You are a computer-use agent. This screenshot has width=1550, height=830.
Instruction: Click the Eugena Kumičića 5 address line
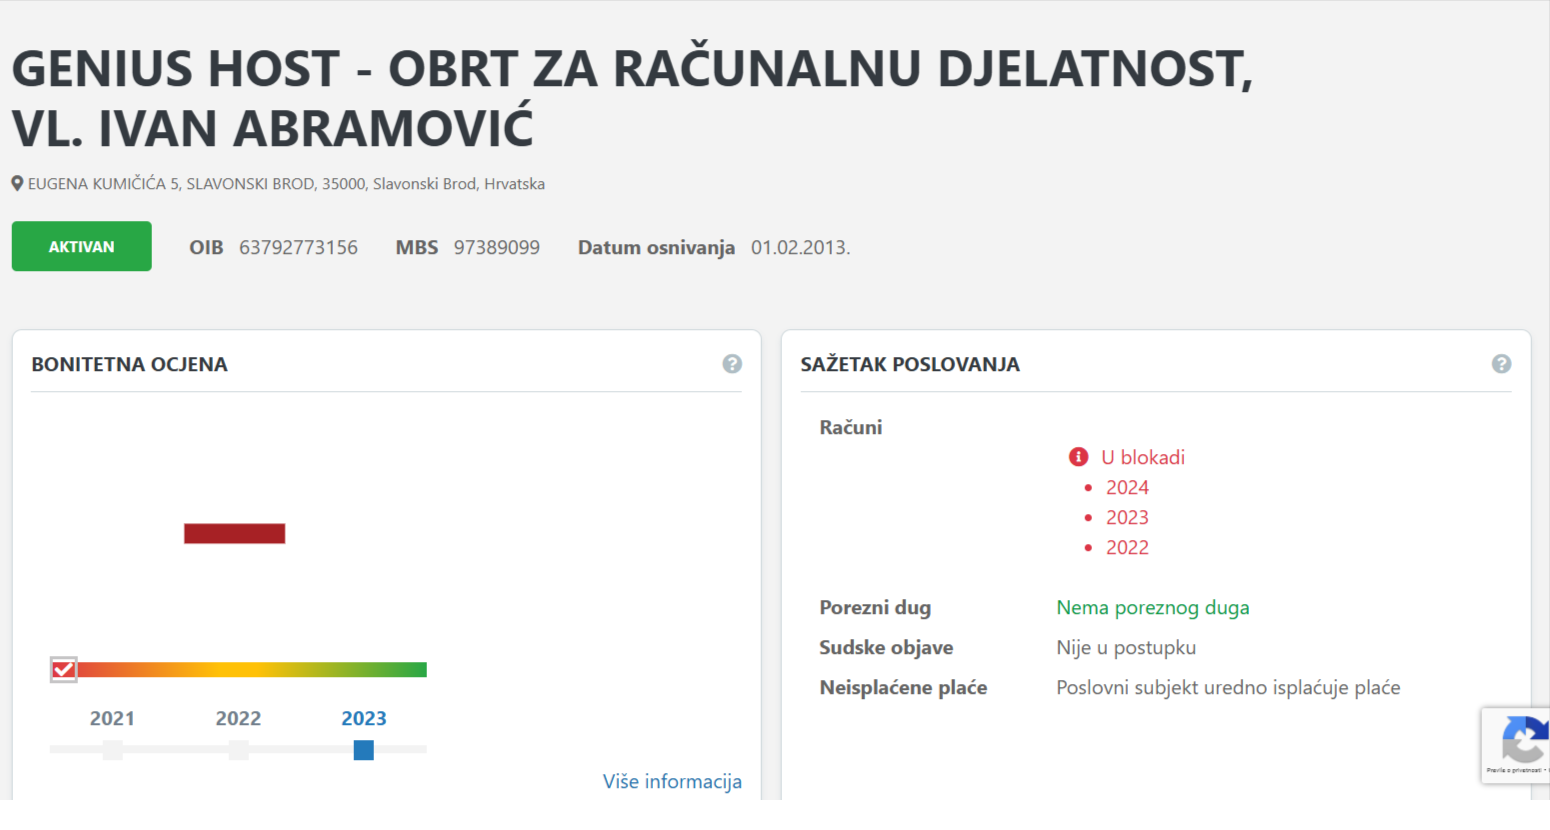(286, 184)
